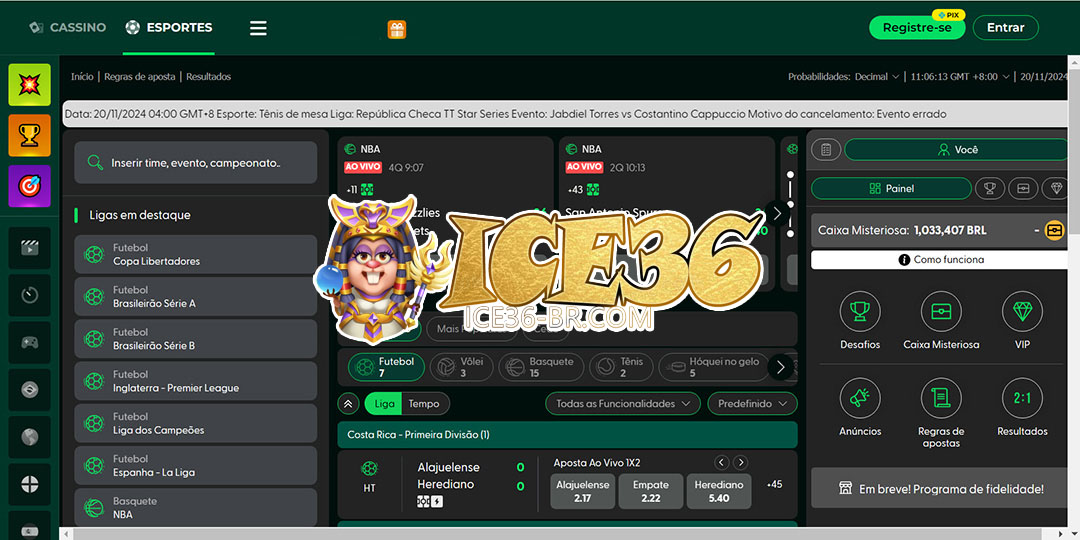The height and width of the screenshot is (540, 1080).
Task: Click the orange gift box icon
Action: point(397,29)
